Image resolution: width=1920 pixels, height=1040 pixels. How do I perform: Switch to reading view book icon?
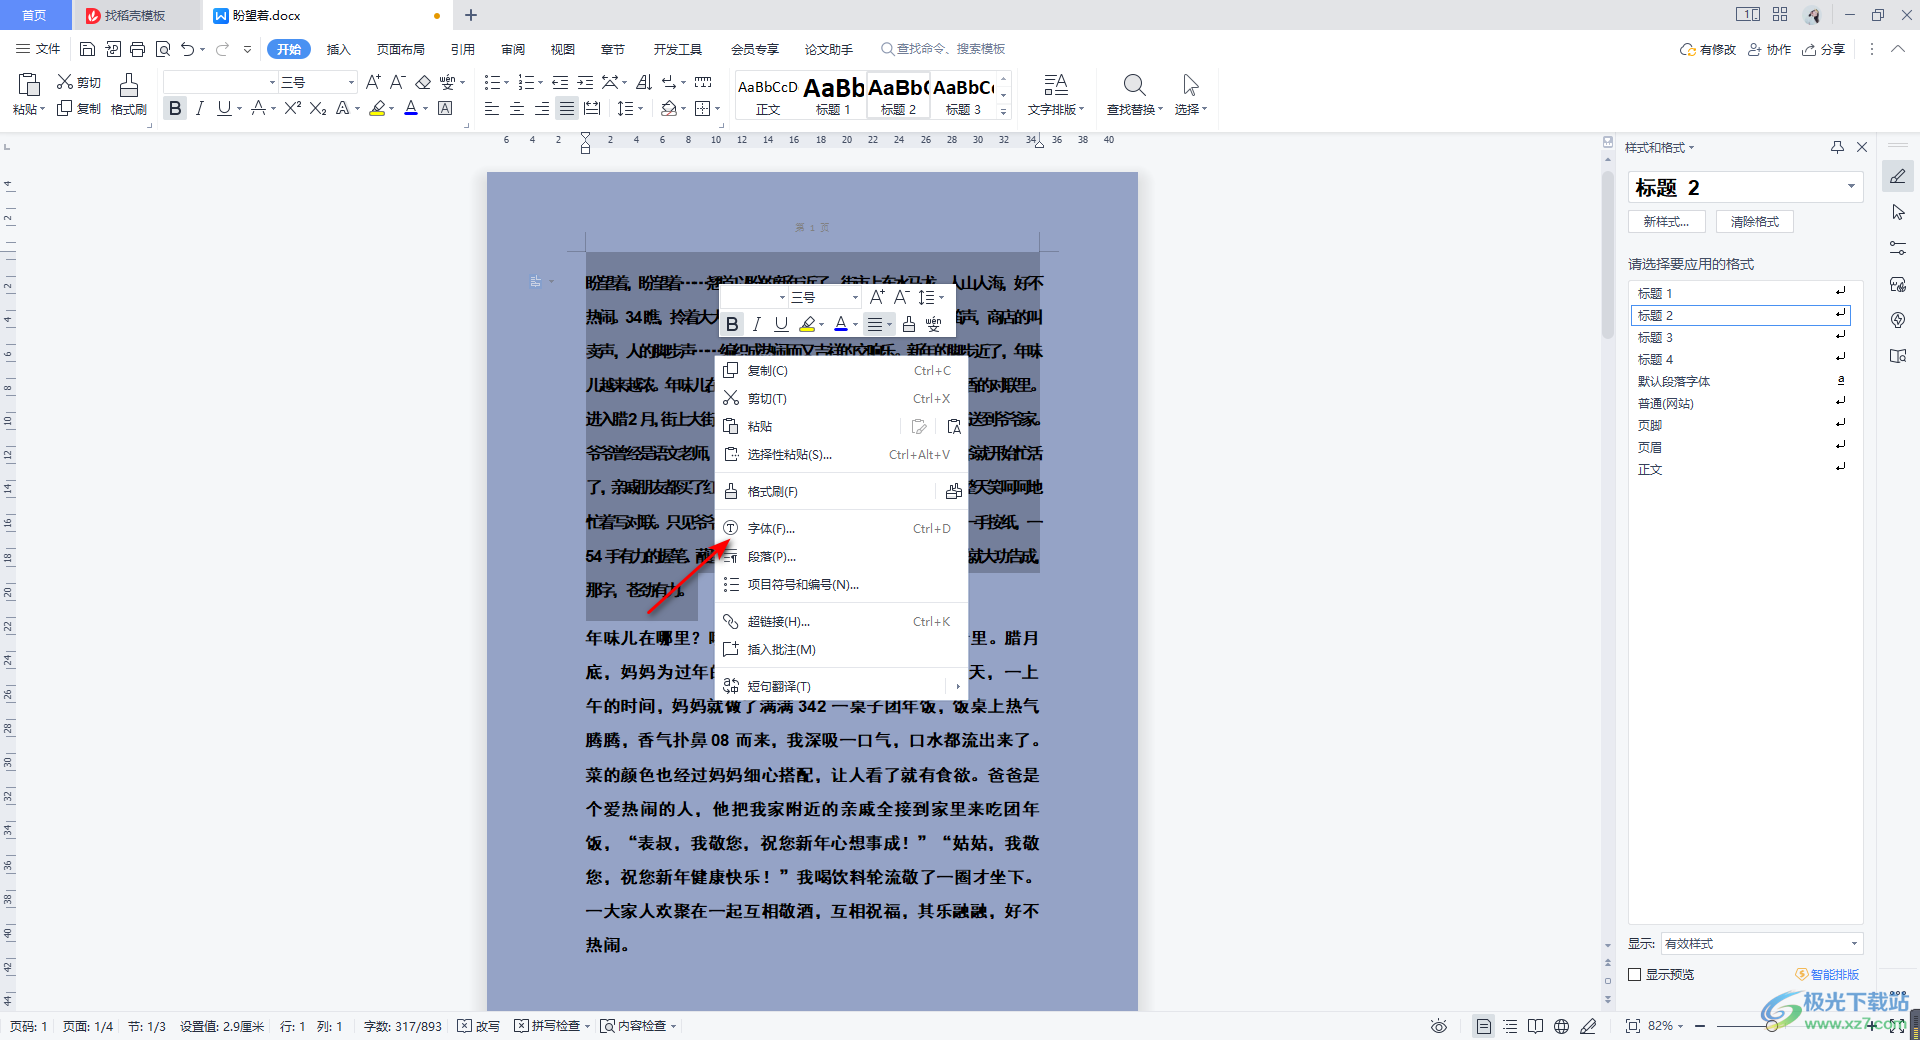(1536, 1026)
